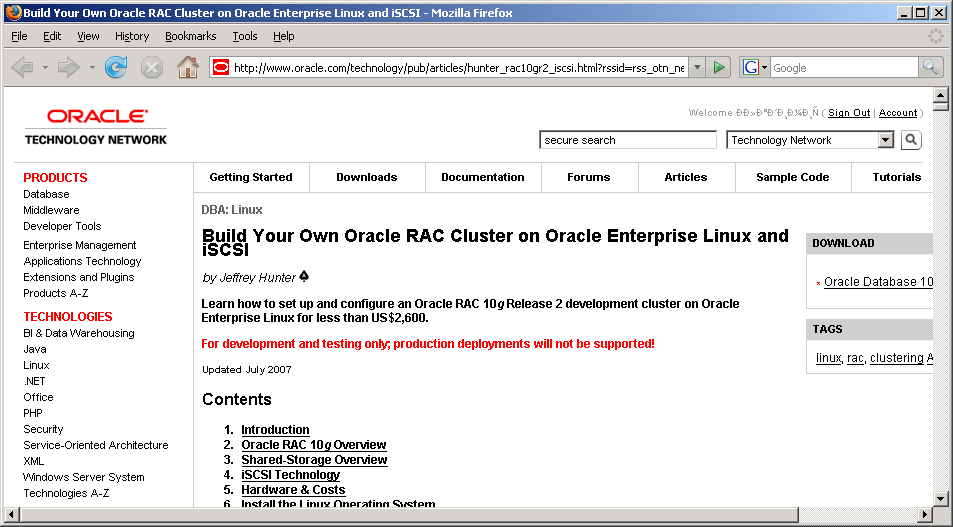
Task: Click the Oracle RAC 10g Overview link
Action: coord(313,445)
